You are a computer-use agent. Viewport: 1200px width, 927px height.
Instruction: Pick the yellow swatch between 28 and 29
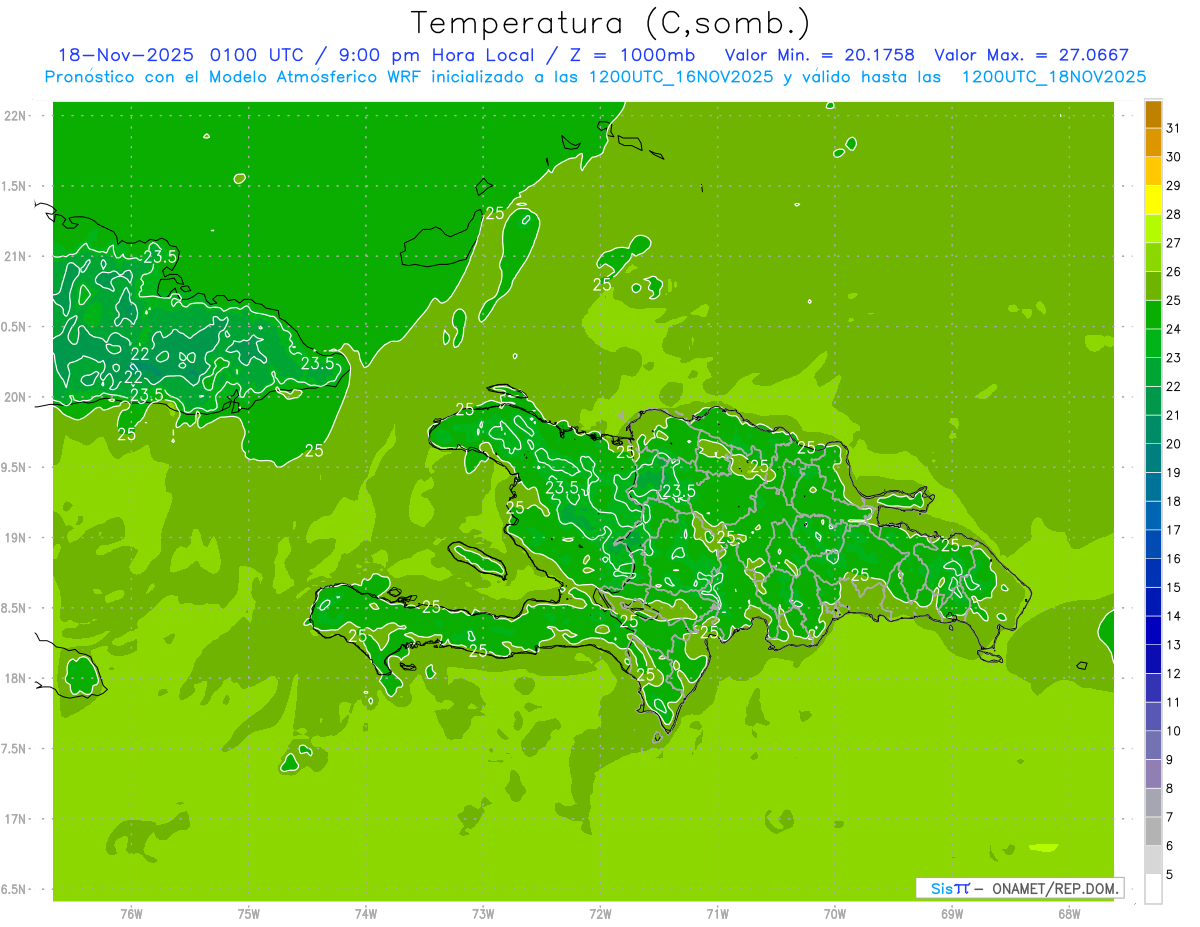pyautogui.click(x=1153, y=201)
